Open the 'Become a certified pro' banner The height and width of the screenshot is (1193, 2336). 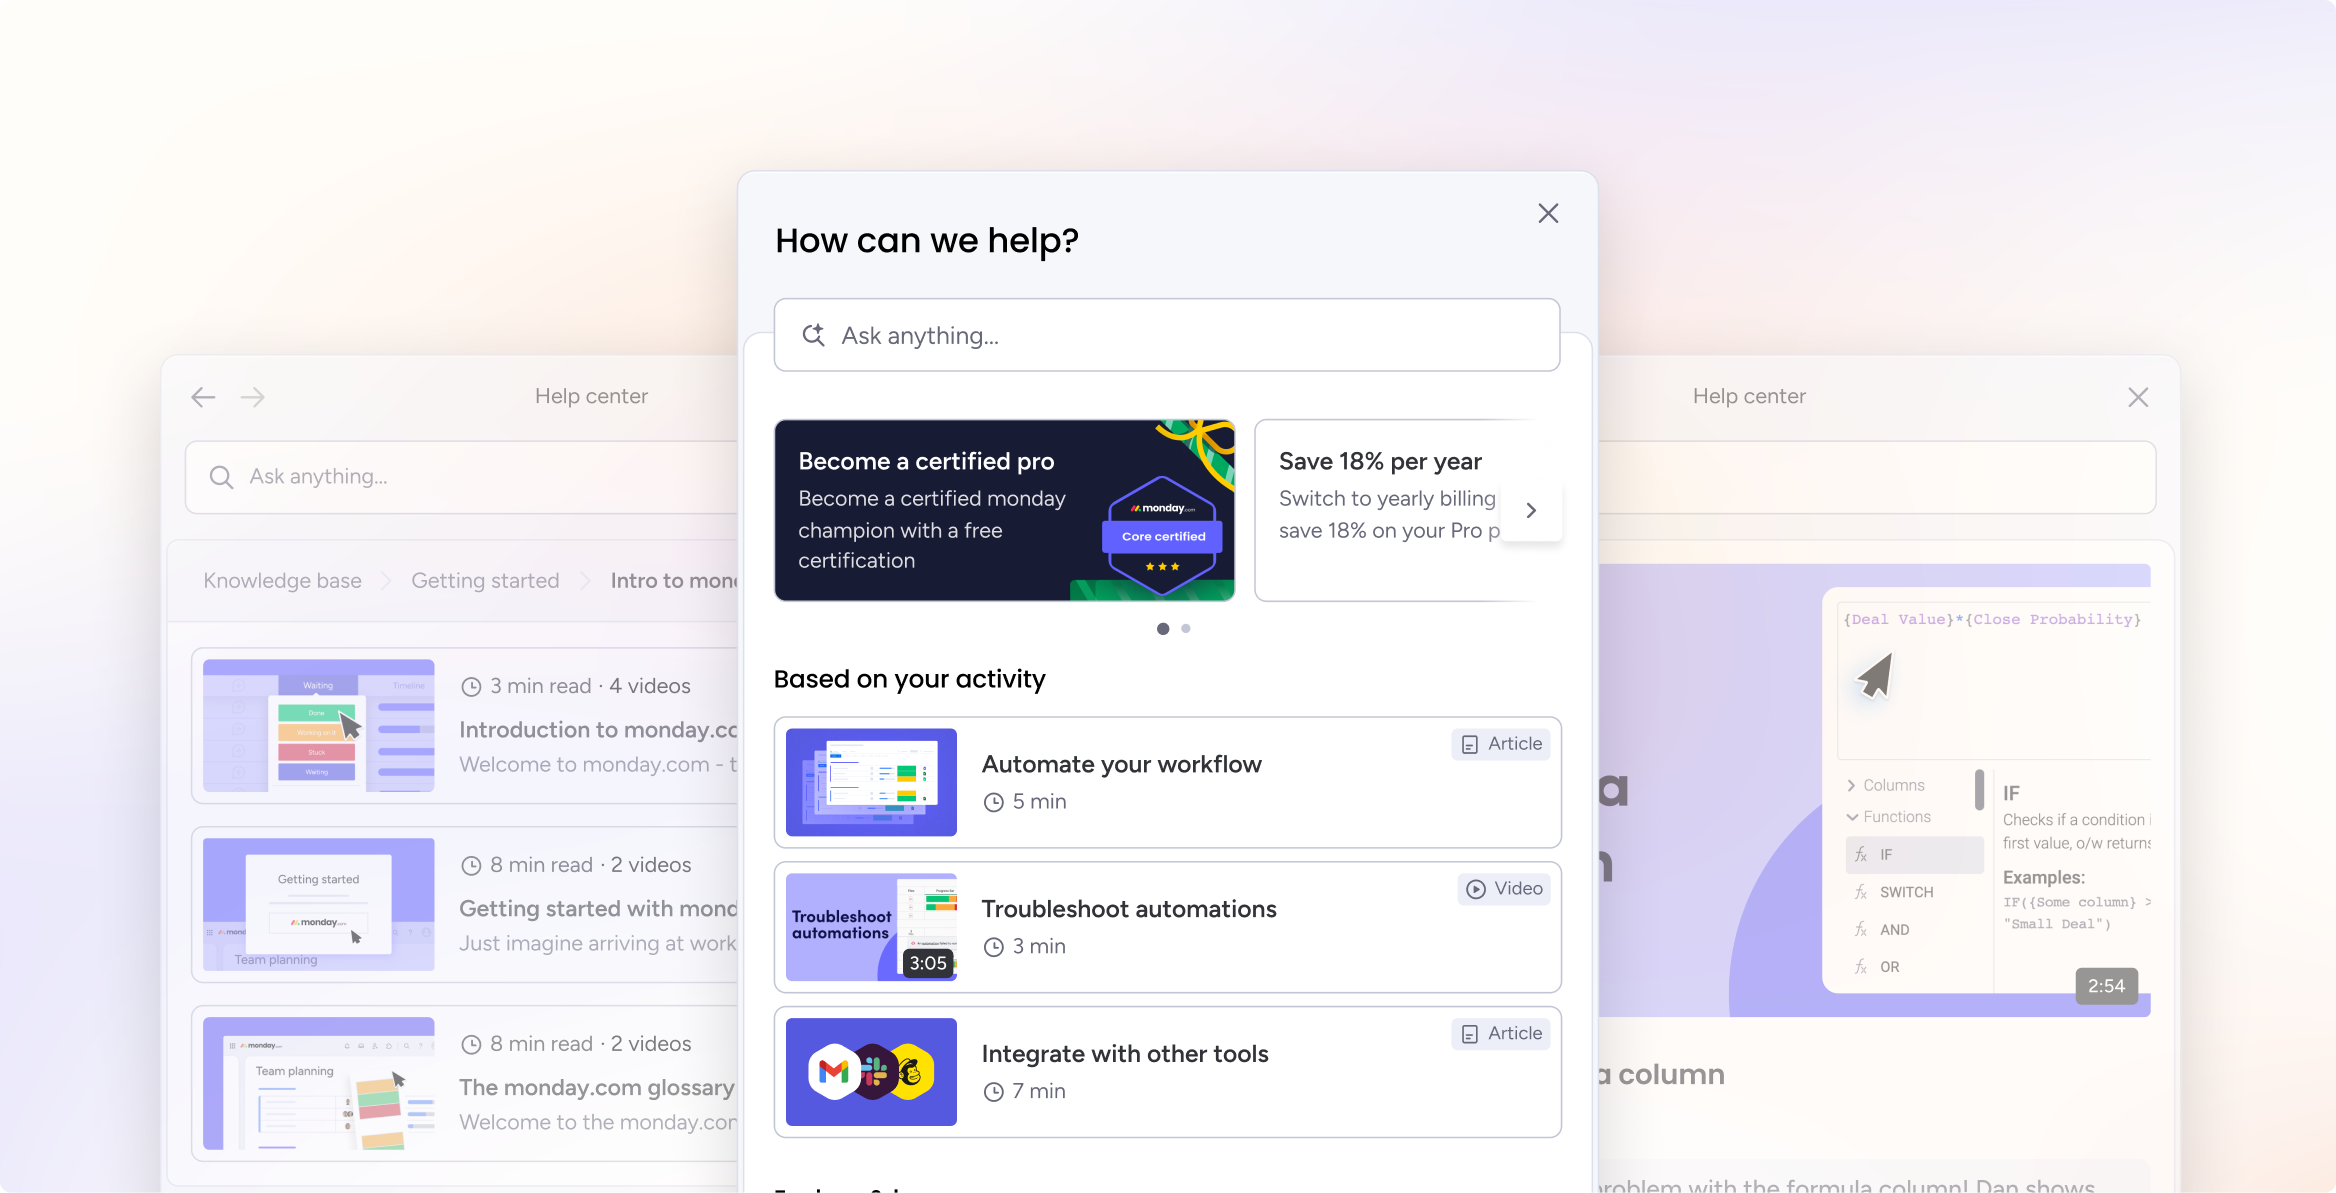[x=1005, y=510]
